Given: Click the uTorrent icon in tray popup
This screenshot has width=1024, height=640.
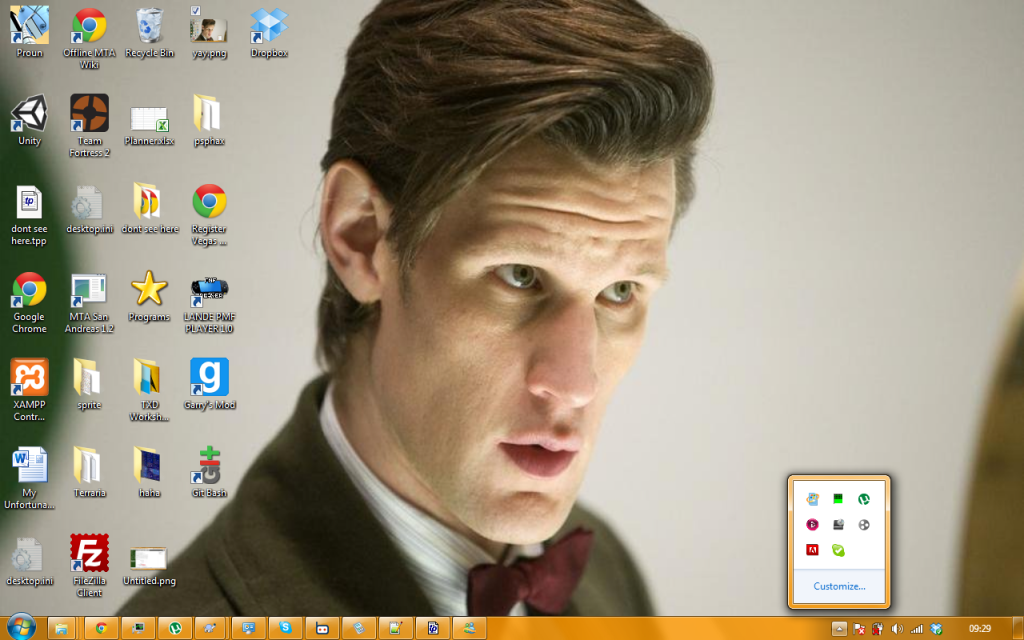Looking at the screenshot, I should coord(864,498).
